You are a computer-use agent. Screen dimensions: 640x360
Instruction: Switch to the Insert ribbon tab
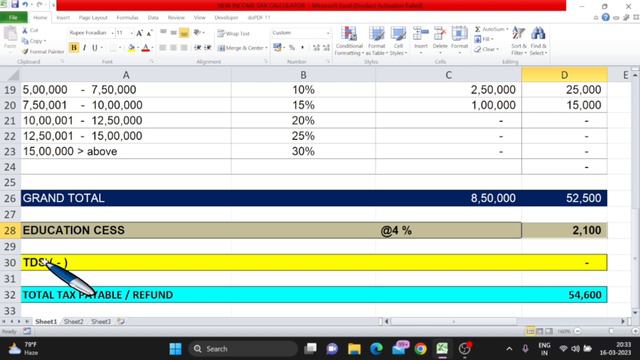63,18
